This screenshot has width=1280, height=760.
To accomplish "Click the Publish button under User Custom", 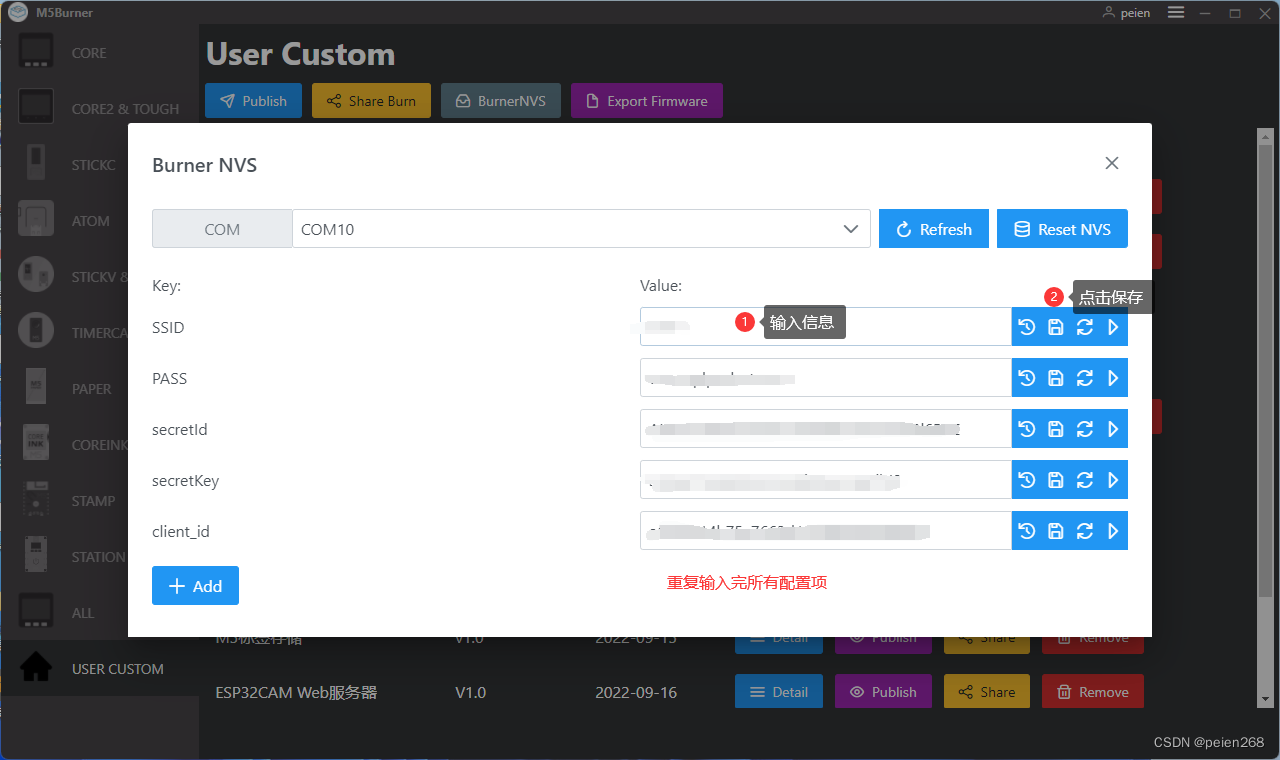I will (253, 101).
